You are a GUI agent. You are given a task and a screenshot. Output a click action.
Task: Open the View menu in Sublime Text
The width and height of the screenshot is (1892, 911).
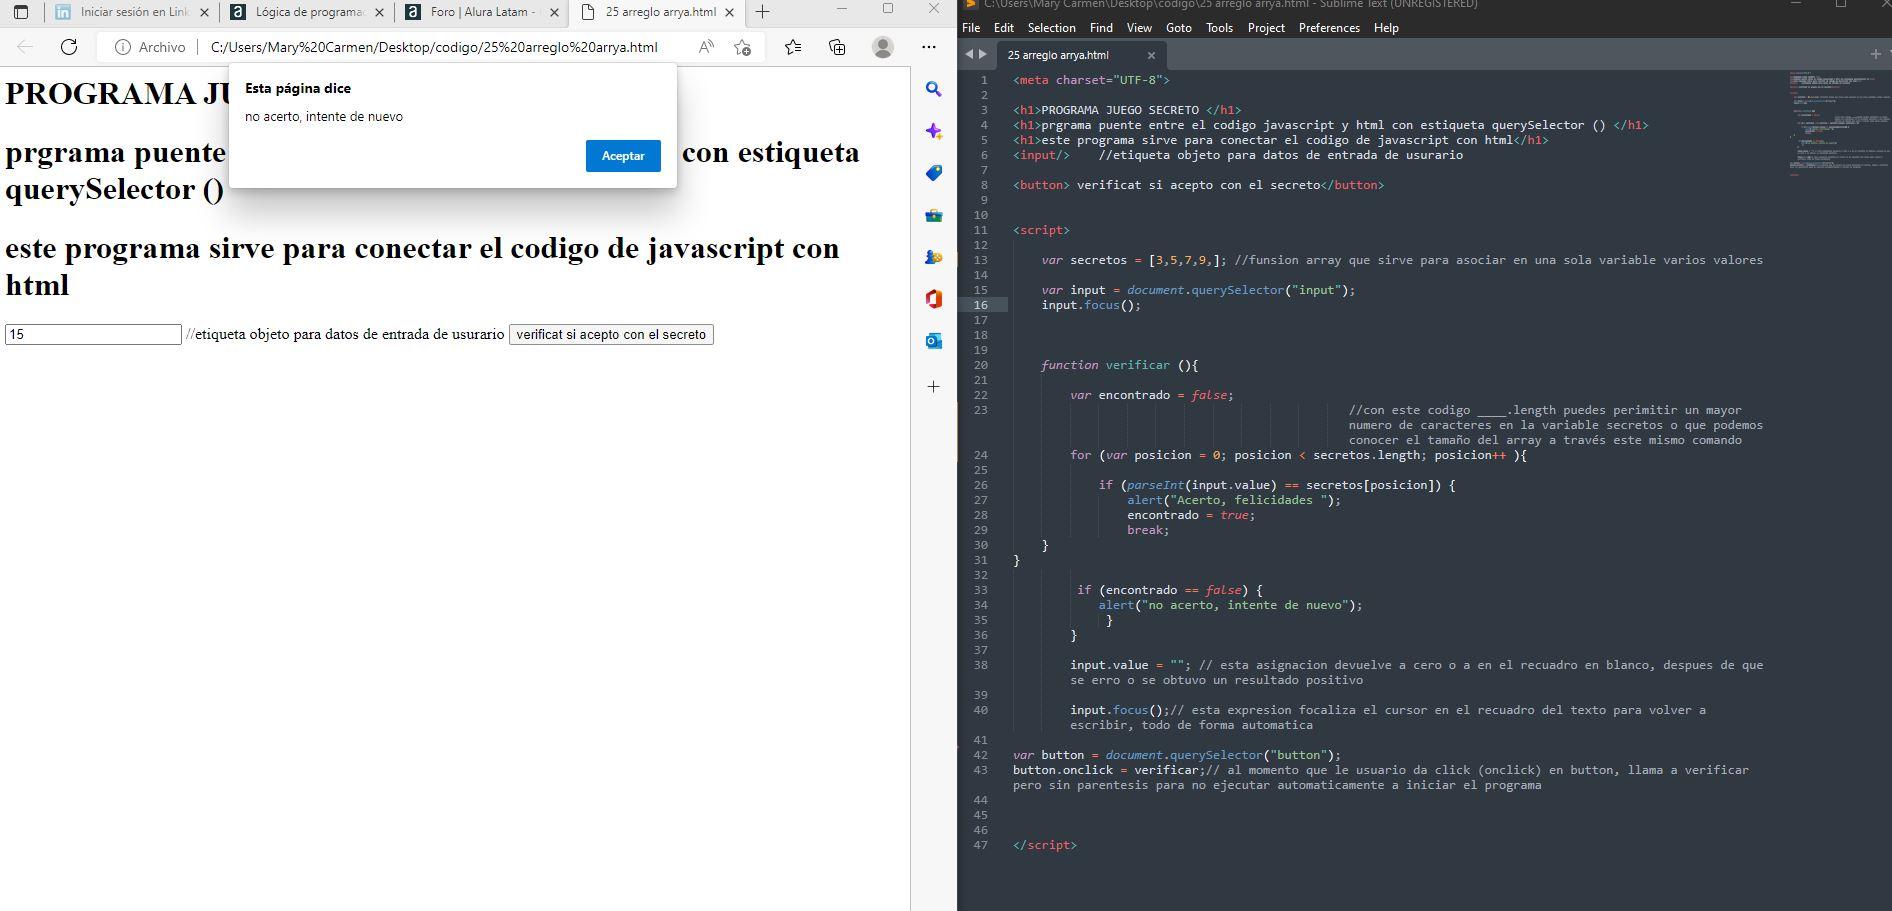point(1139,28)
